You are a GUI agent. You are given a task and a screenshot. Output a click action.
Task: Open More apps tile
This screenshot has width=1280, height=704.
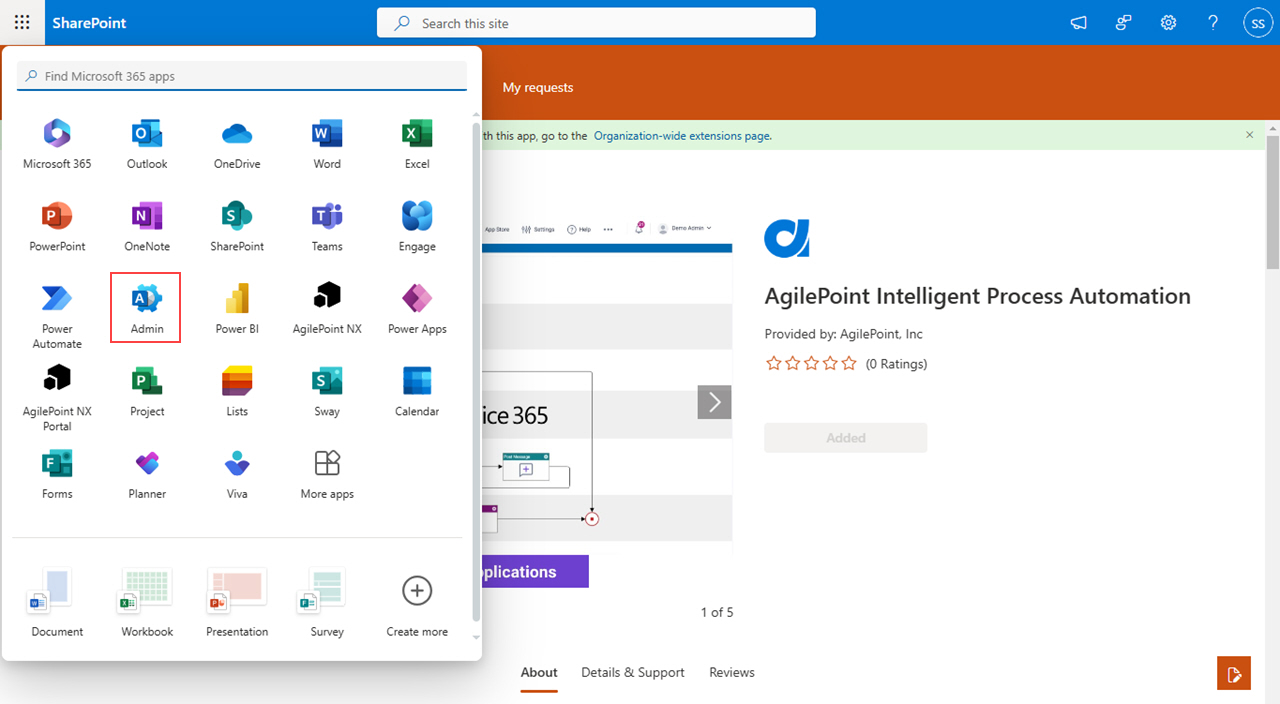click(x=327, y=474)
